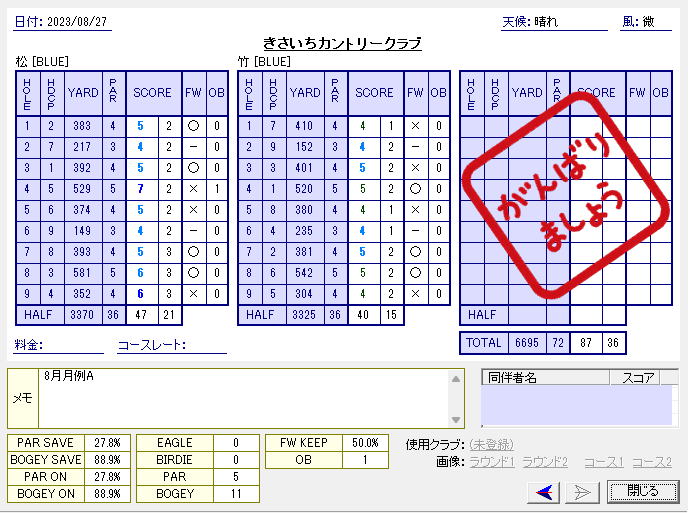Select 竹 half total score 40

coord(363,315)
